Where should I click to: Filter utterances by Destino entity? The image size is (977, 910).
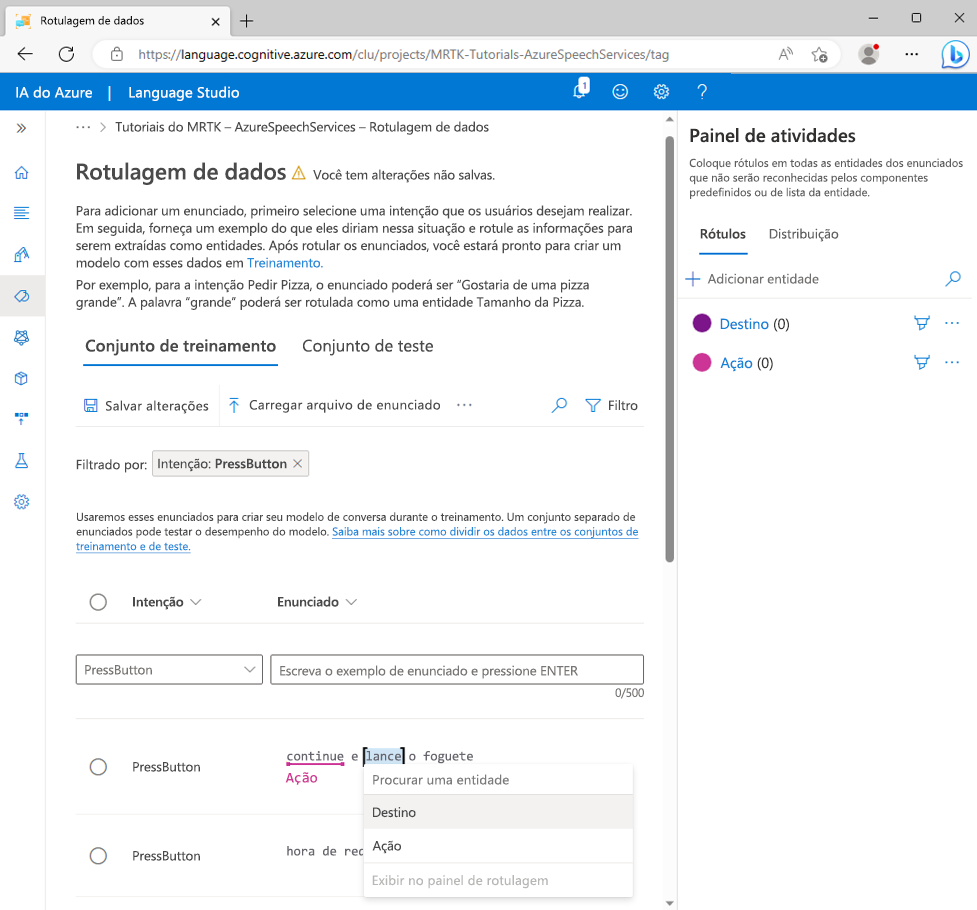[x=922, y=323]
